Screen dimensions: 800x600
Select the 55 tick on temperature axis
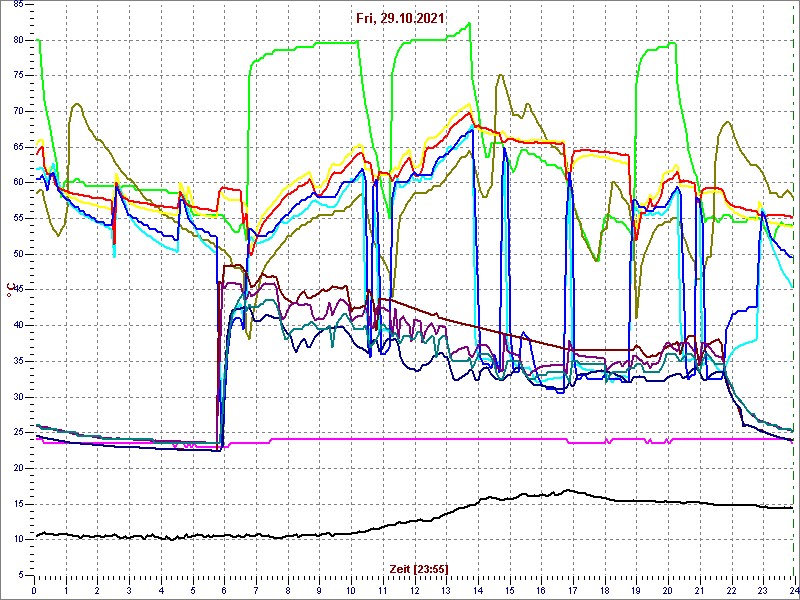(x=17, y=218)
